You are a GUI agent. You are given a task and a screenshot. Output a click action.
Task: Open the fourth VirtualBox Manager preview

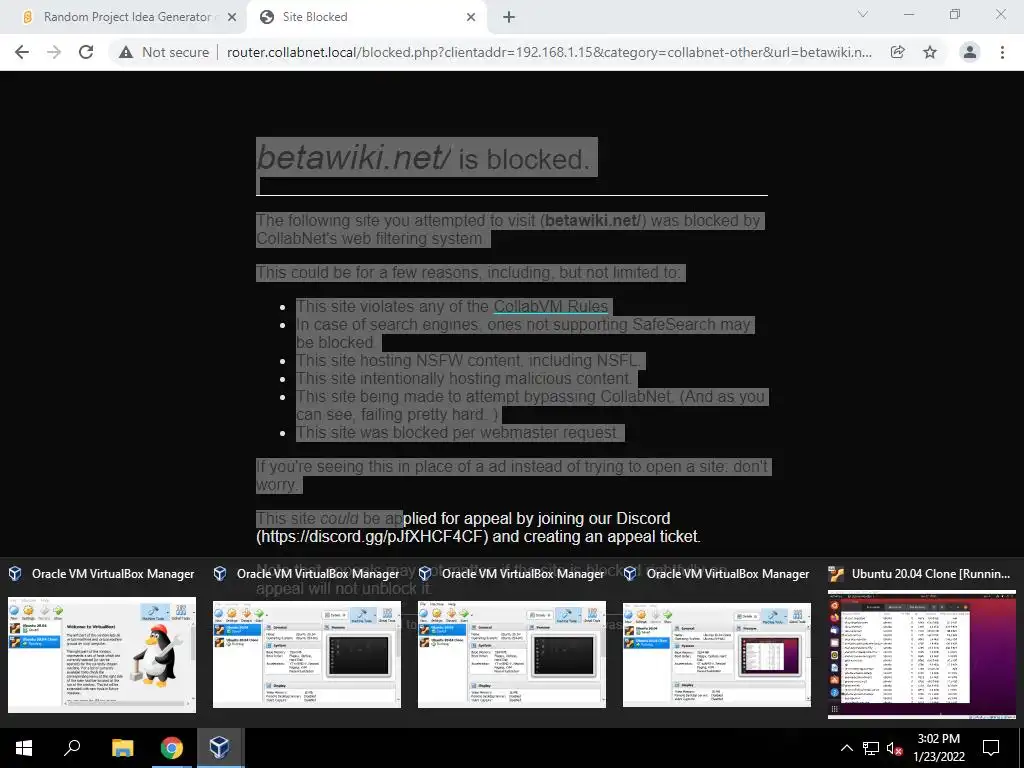click(x=717, y=654)
